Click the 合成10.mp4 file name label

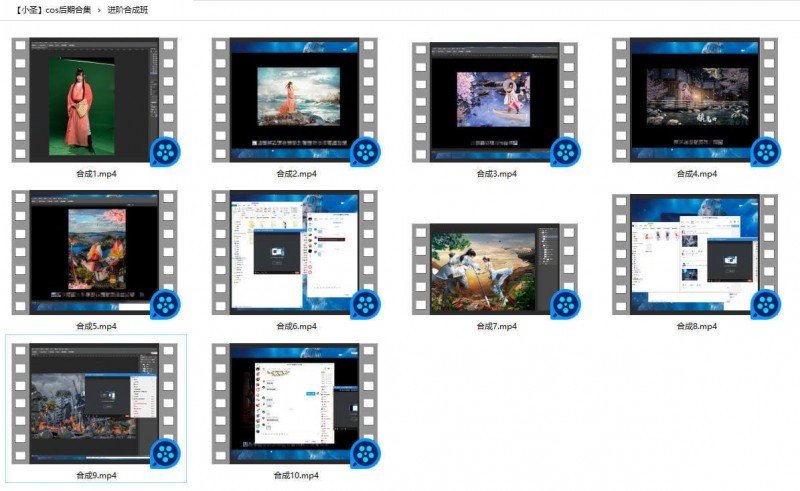pos(296,476)
